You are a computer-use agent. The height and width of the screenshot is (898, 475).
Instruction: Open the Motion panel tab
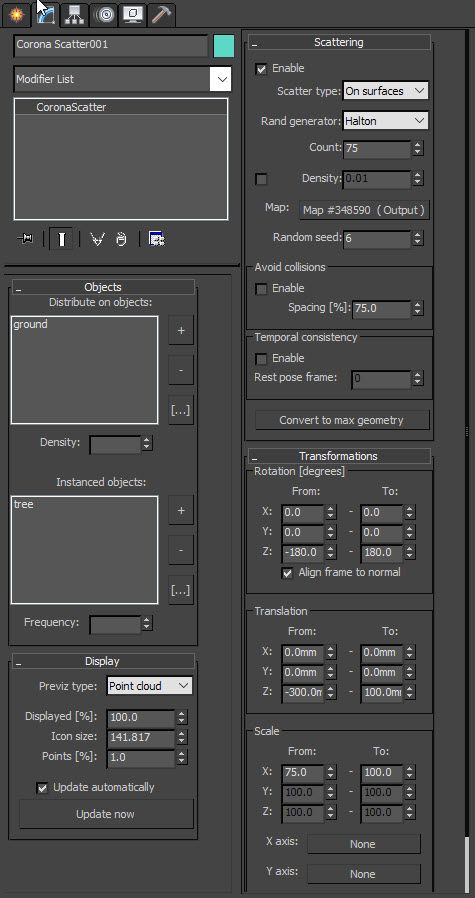point(104,15)
